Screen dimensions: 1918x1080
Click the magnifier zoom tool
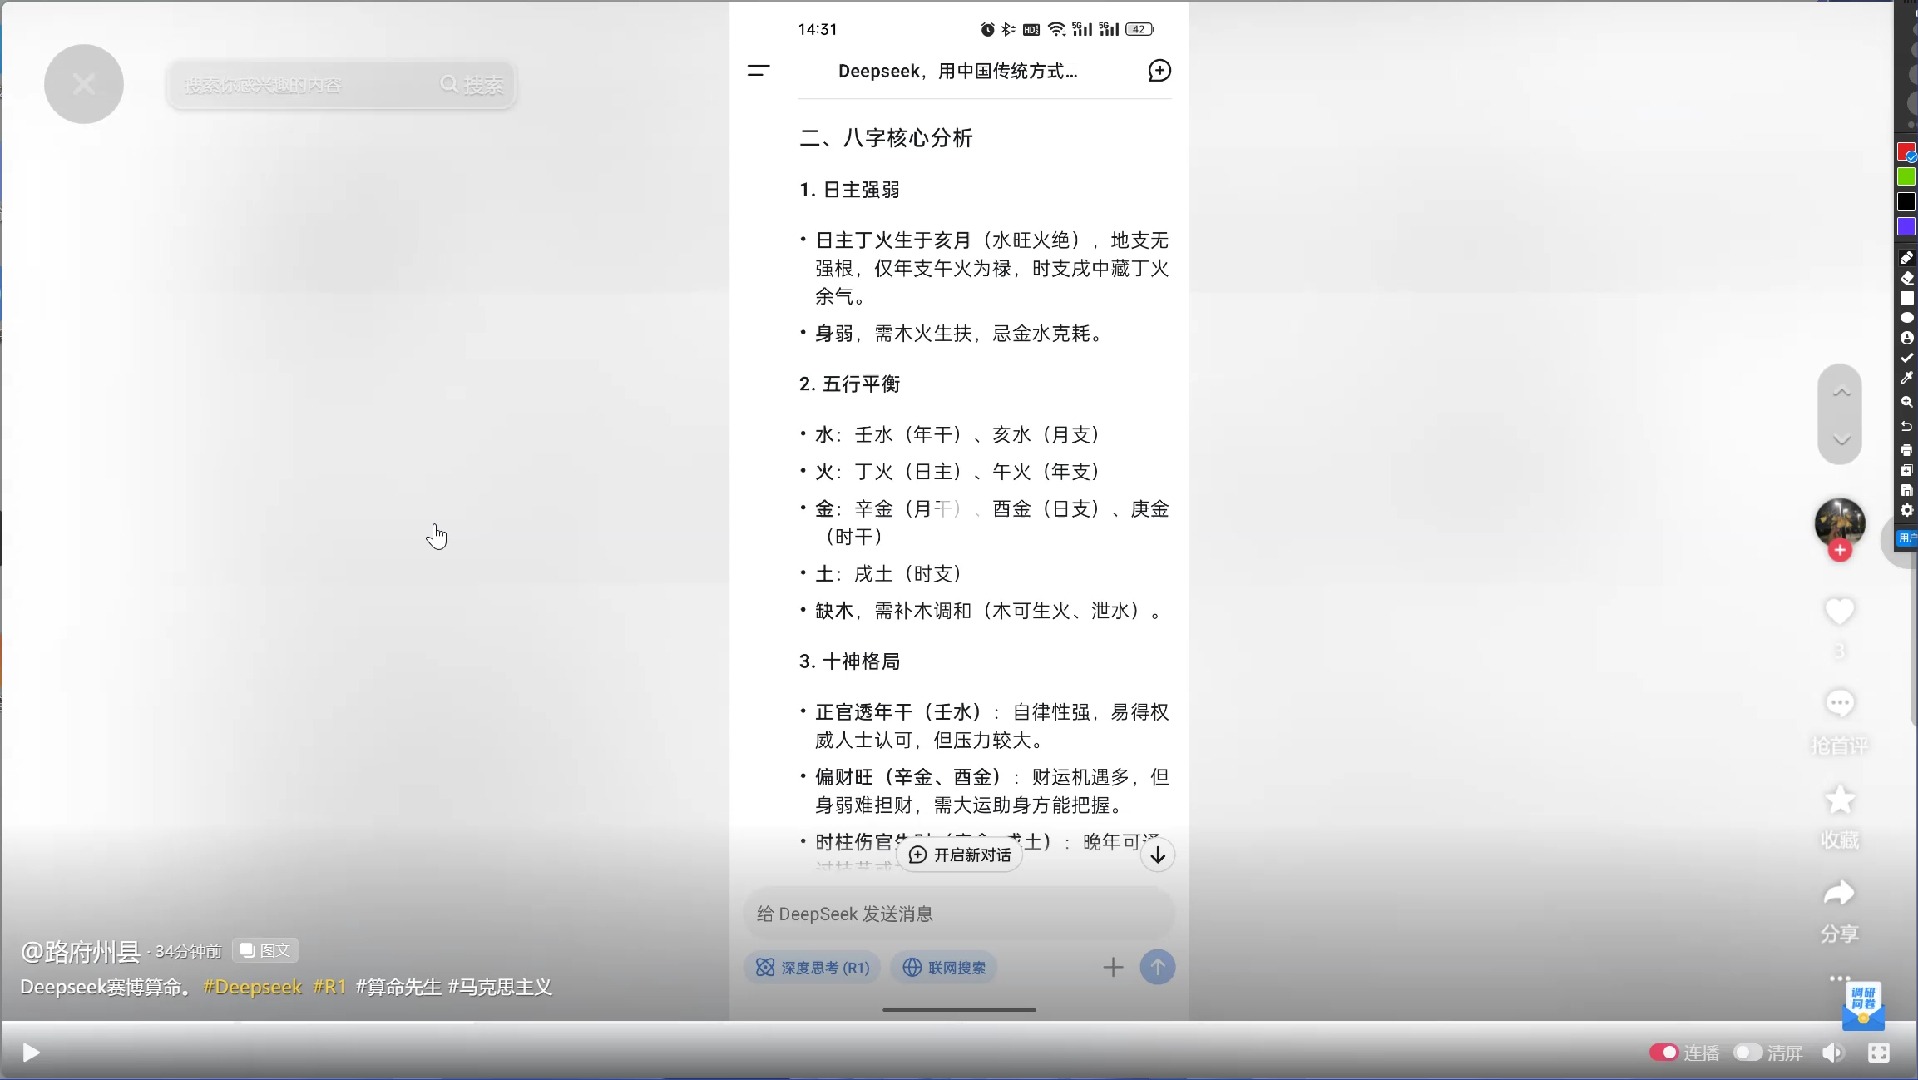pyautogui.click(x=1906, y=402)
